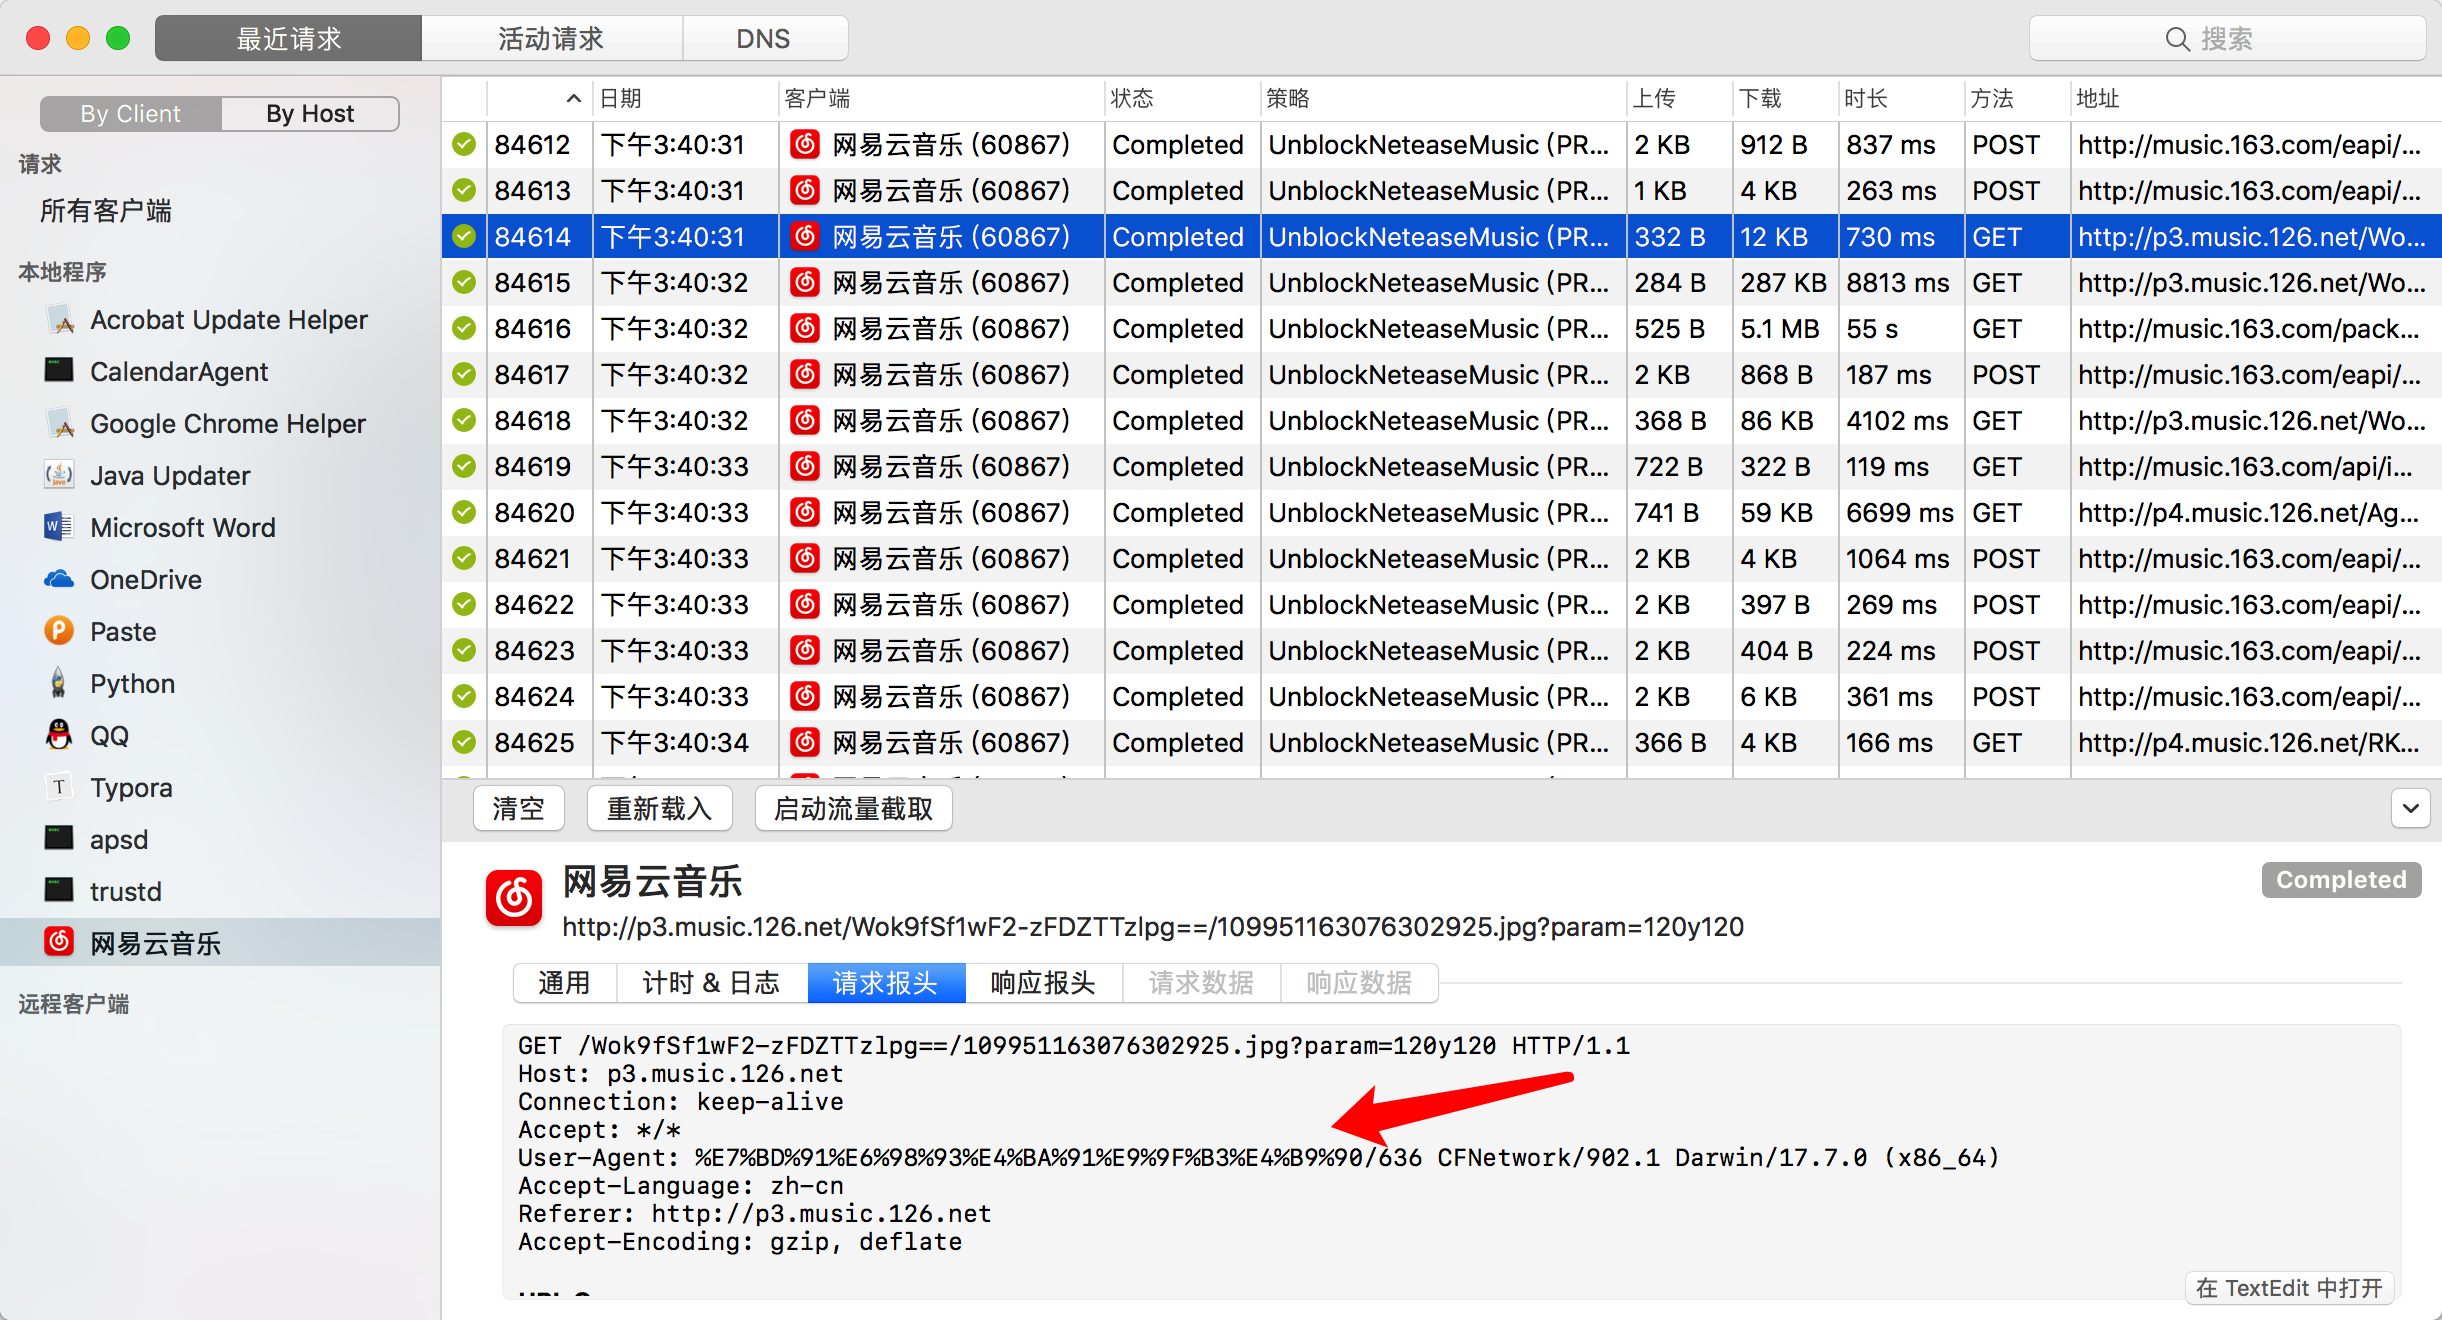Switch grouping to By Host

tap(310, 114)
